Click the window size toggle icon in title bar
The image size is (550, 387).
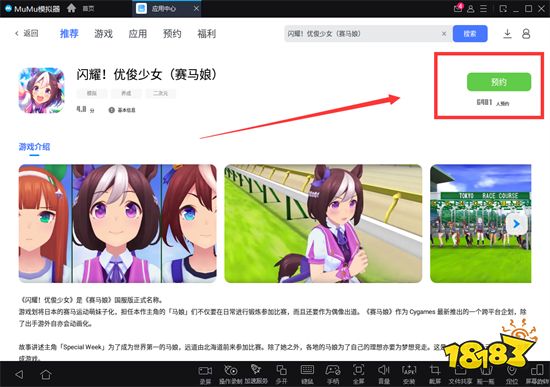click(x=503, y=9)
